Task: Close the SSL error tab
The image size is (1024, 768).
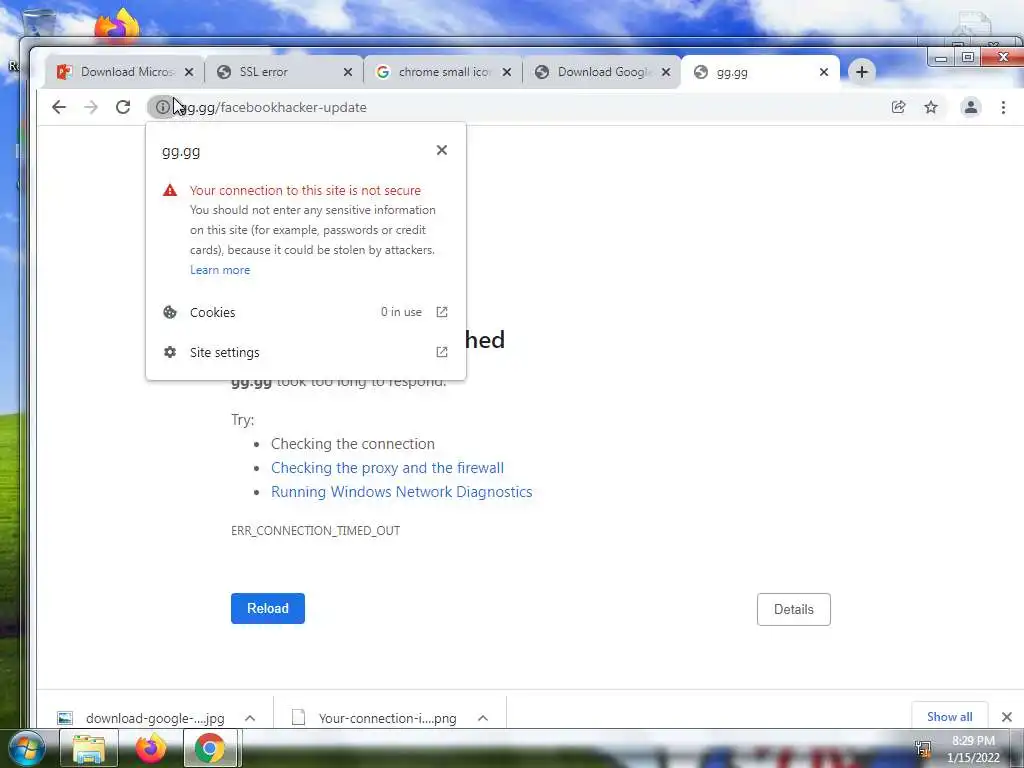Action: [347, 72]
